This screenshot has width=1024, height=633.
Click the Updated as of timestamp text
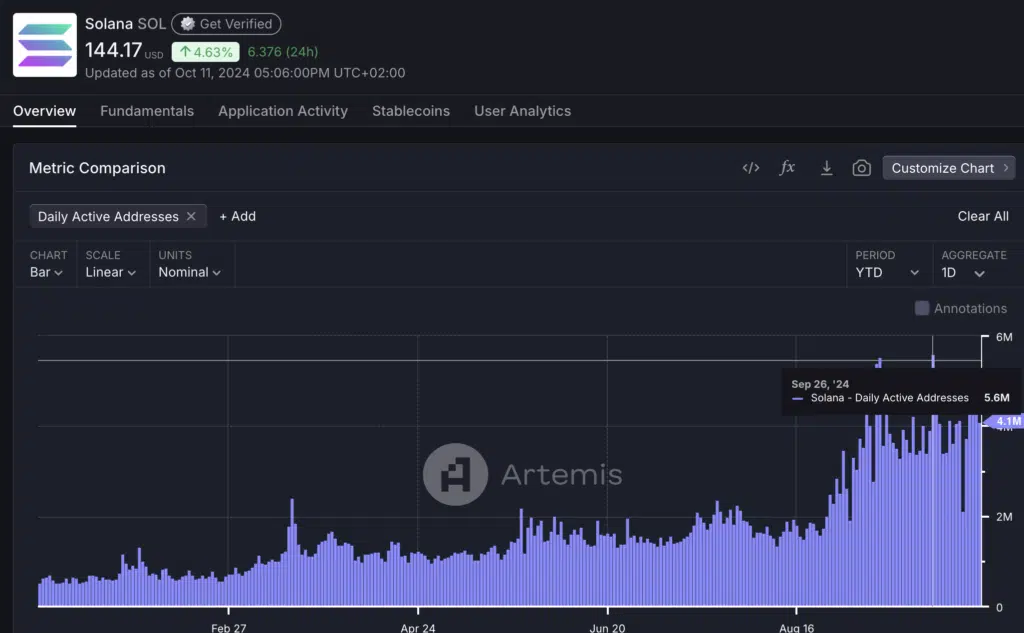[245, 73]
